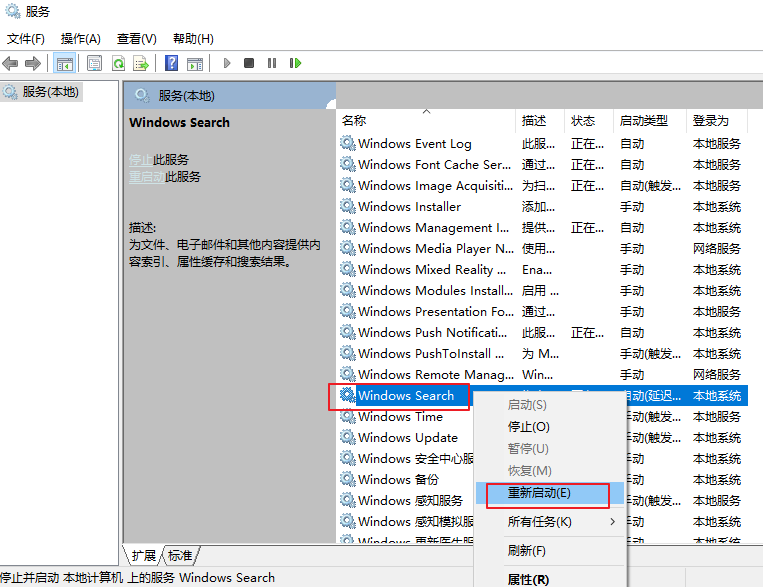Open Help via the question mark icon

click(171, 63)
